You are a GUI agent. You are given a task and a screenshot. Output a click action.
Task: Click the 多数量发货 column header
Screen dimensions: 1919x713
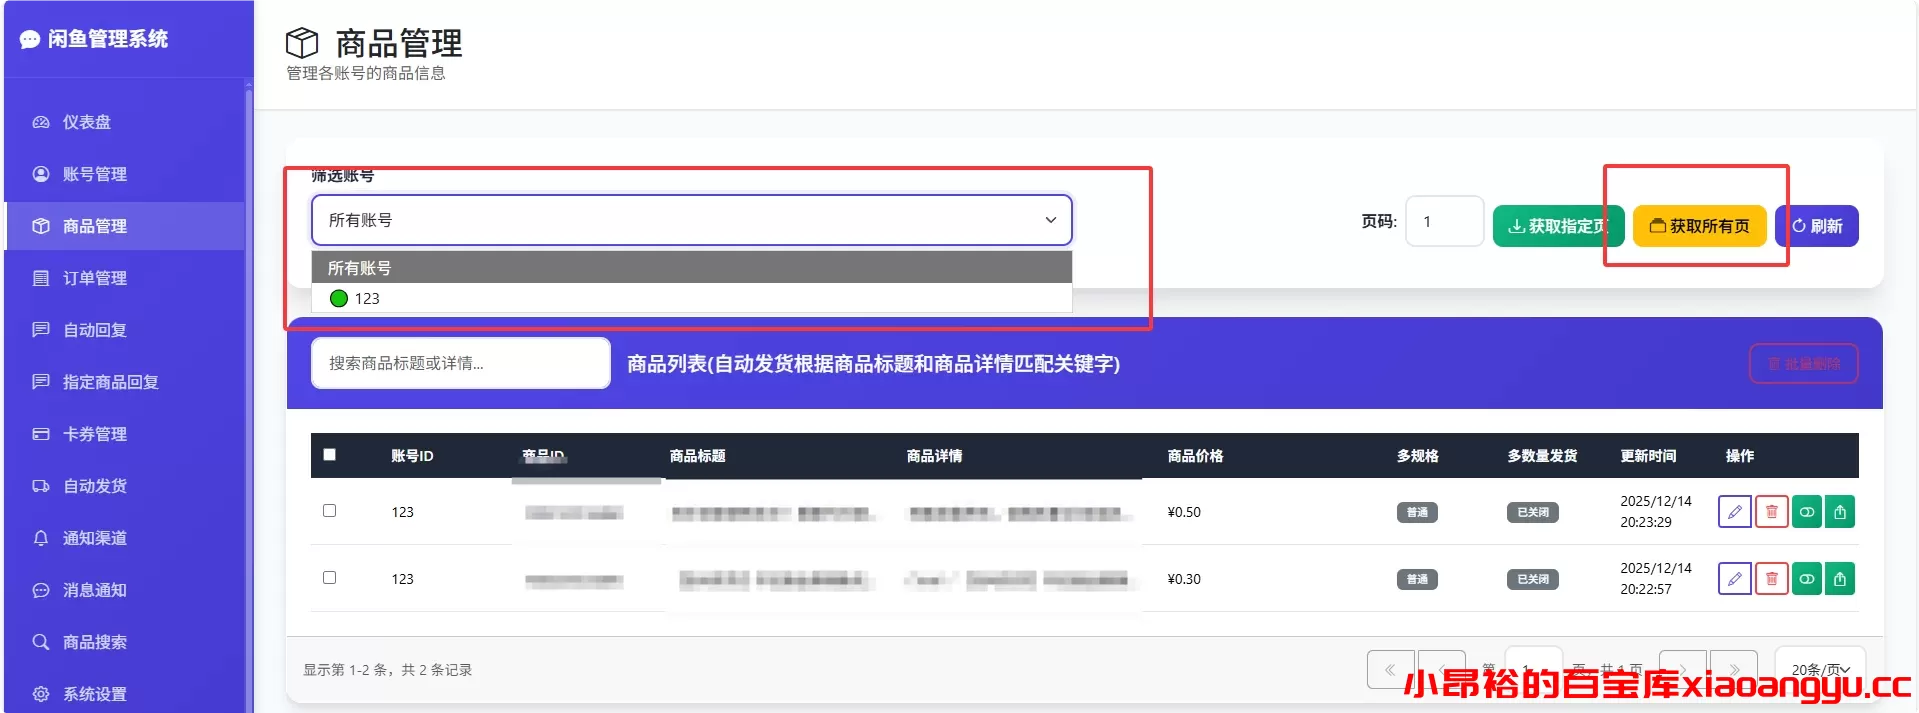click(x=1542, y=456)
